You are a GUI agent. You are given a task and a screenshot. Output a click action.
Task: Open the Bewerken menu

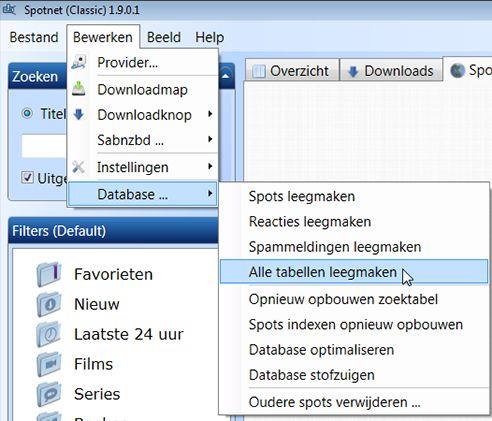point(103,37)
